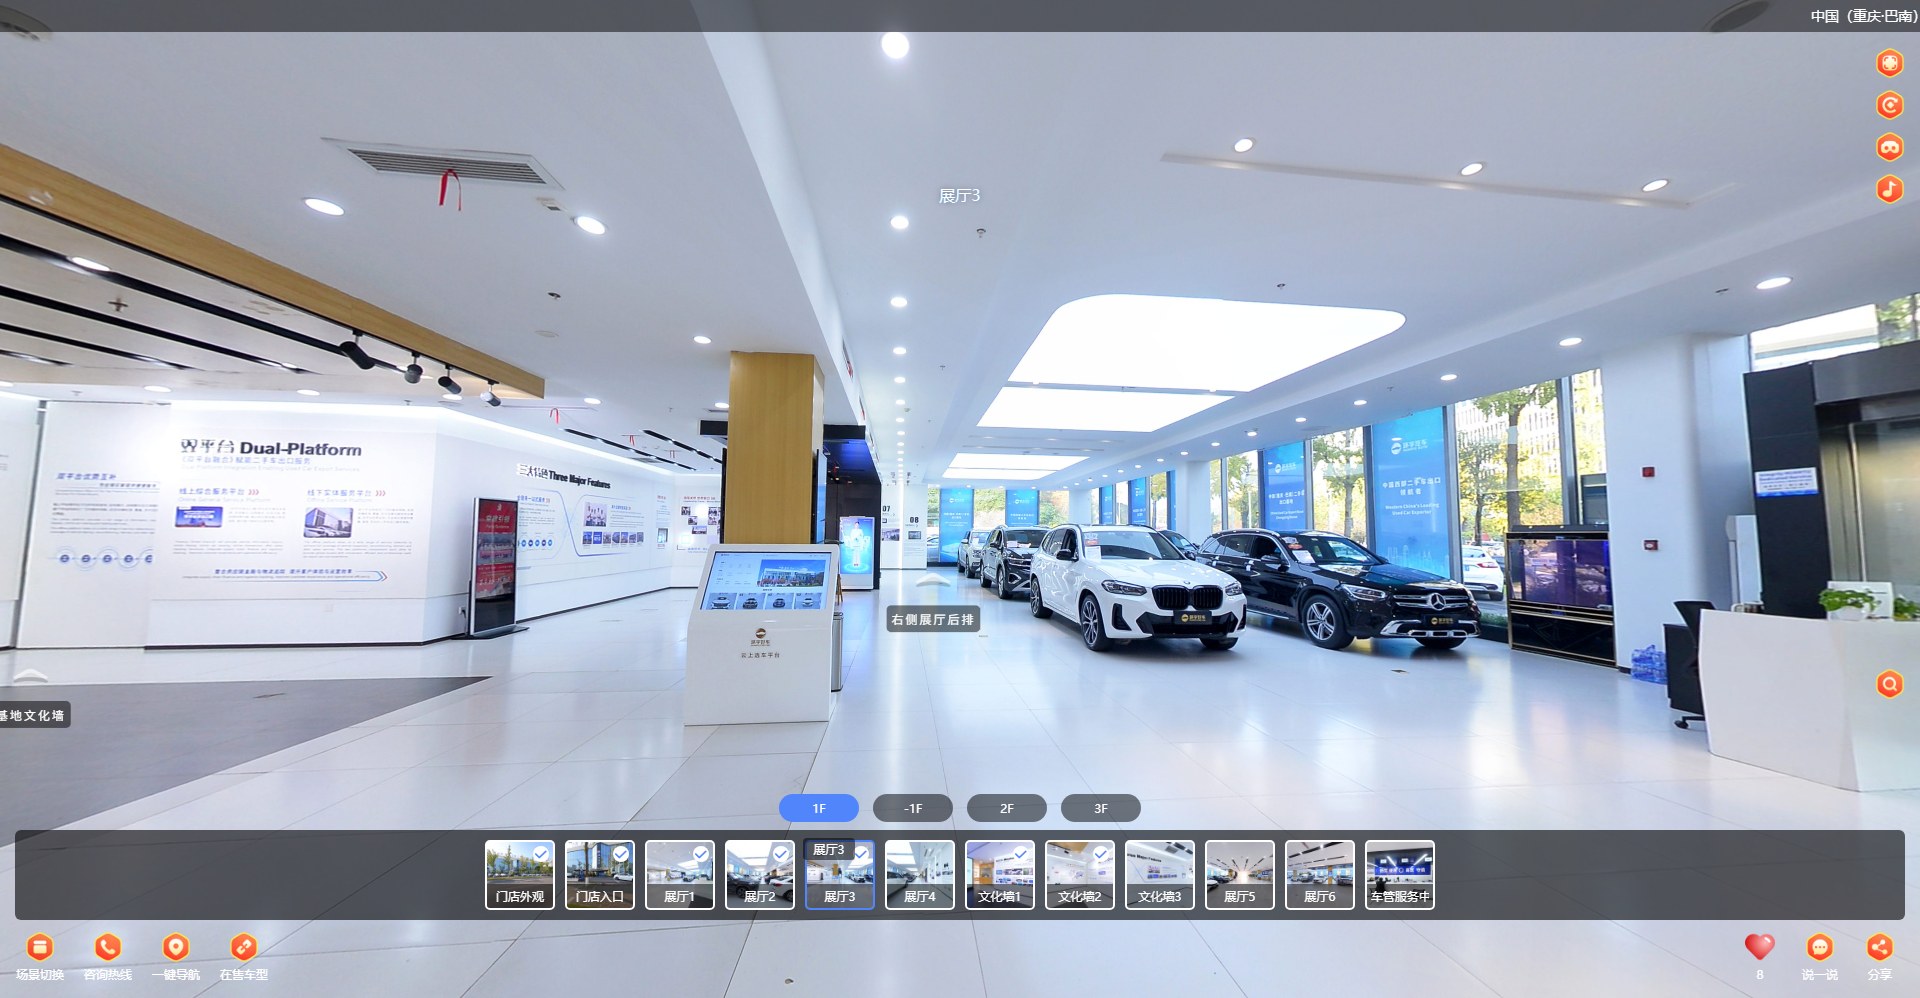This screenshot has height=998, width=1920.
Task: Click the 分享 share icon
Action: [x=1880, y=947]
